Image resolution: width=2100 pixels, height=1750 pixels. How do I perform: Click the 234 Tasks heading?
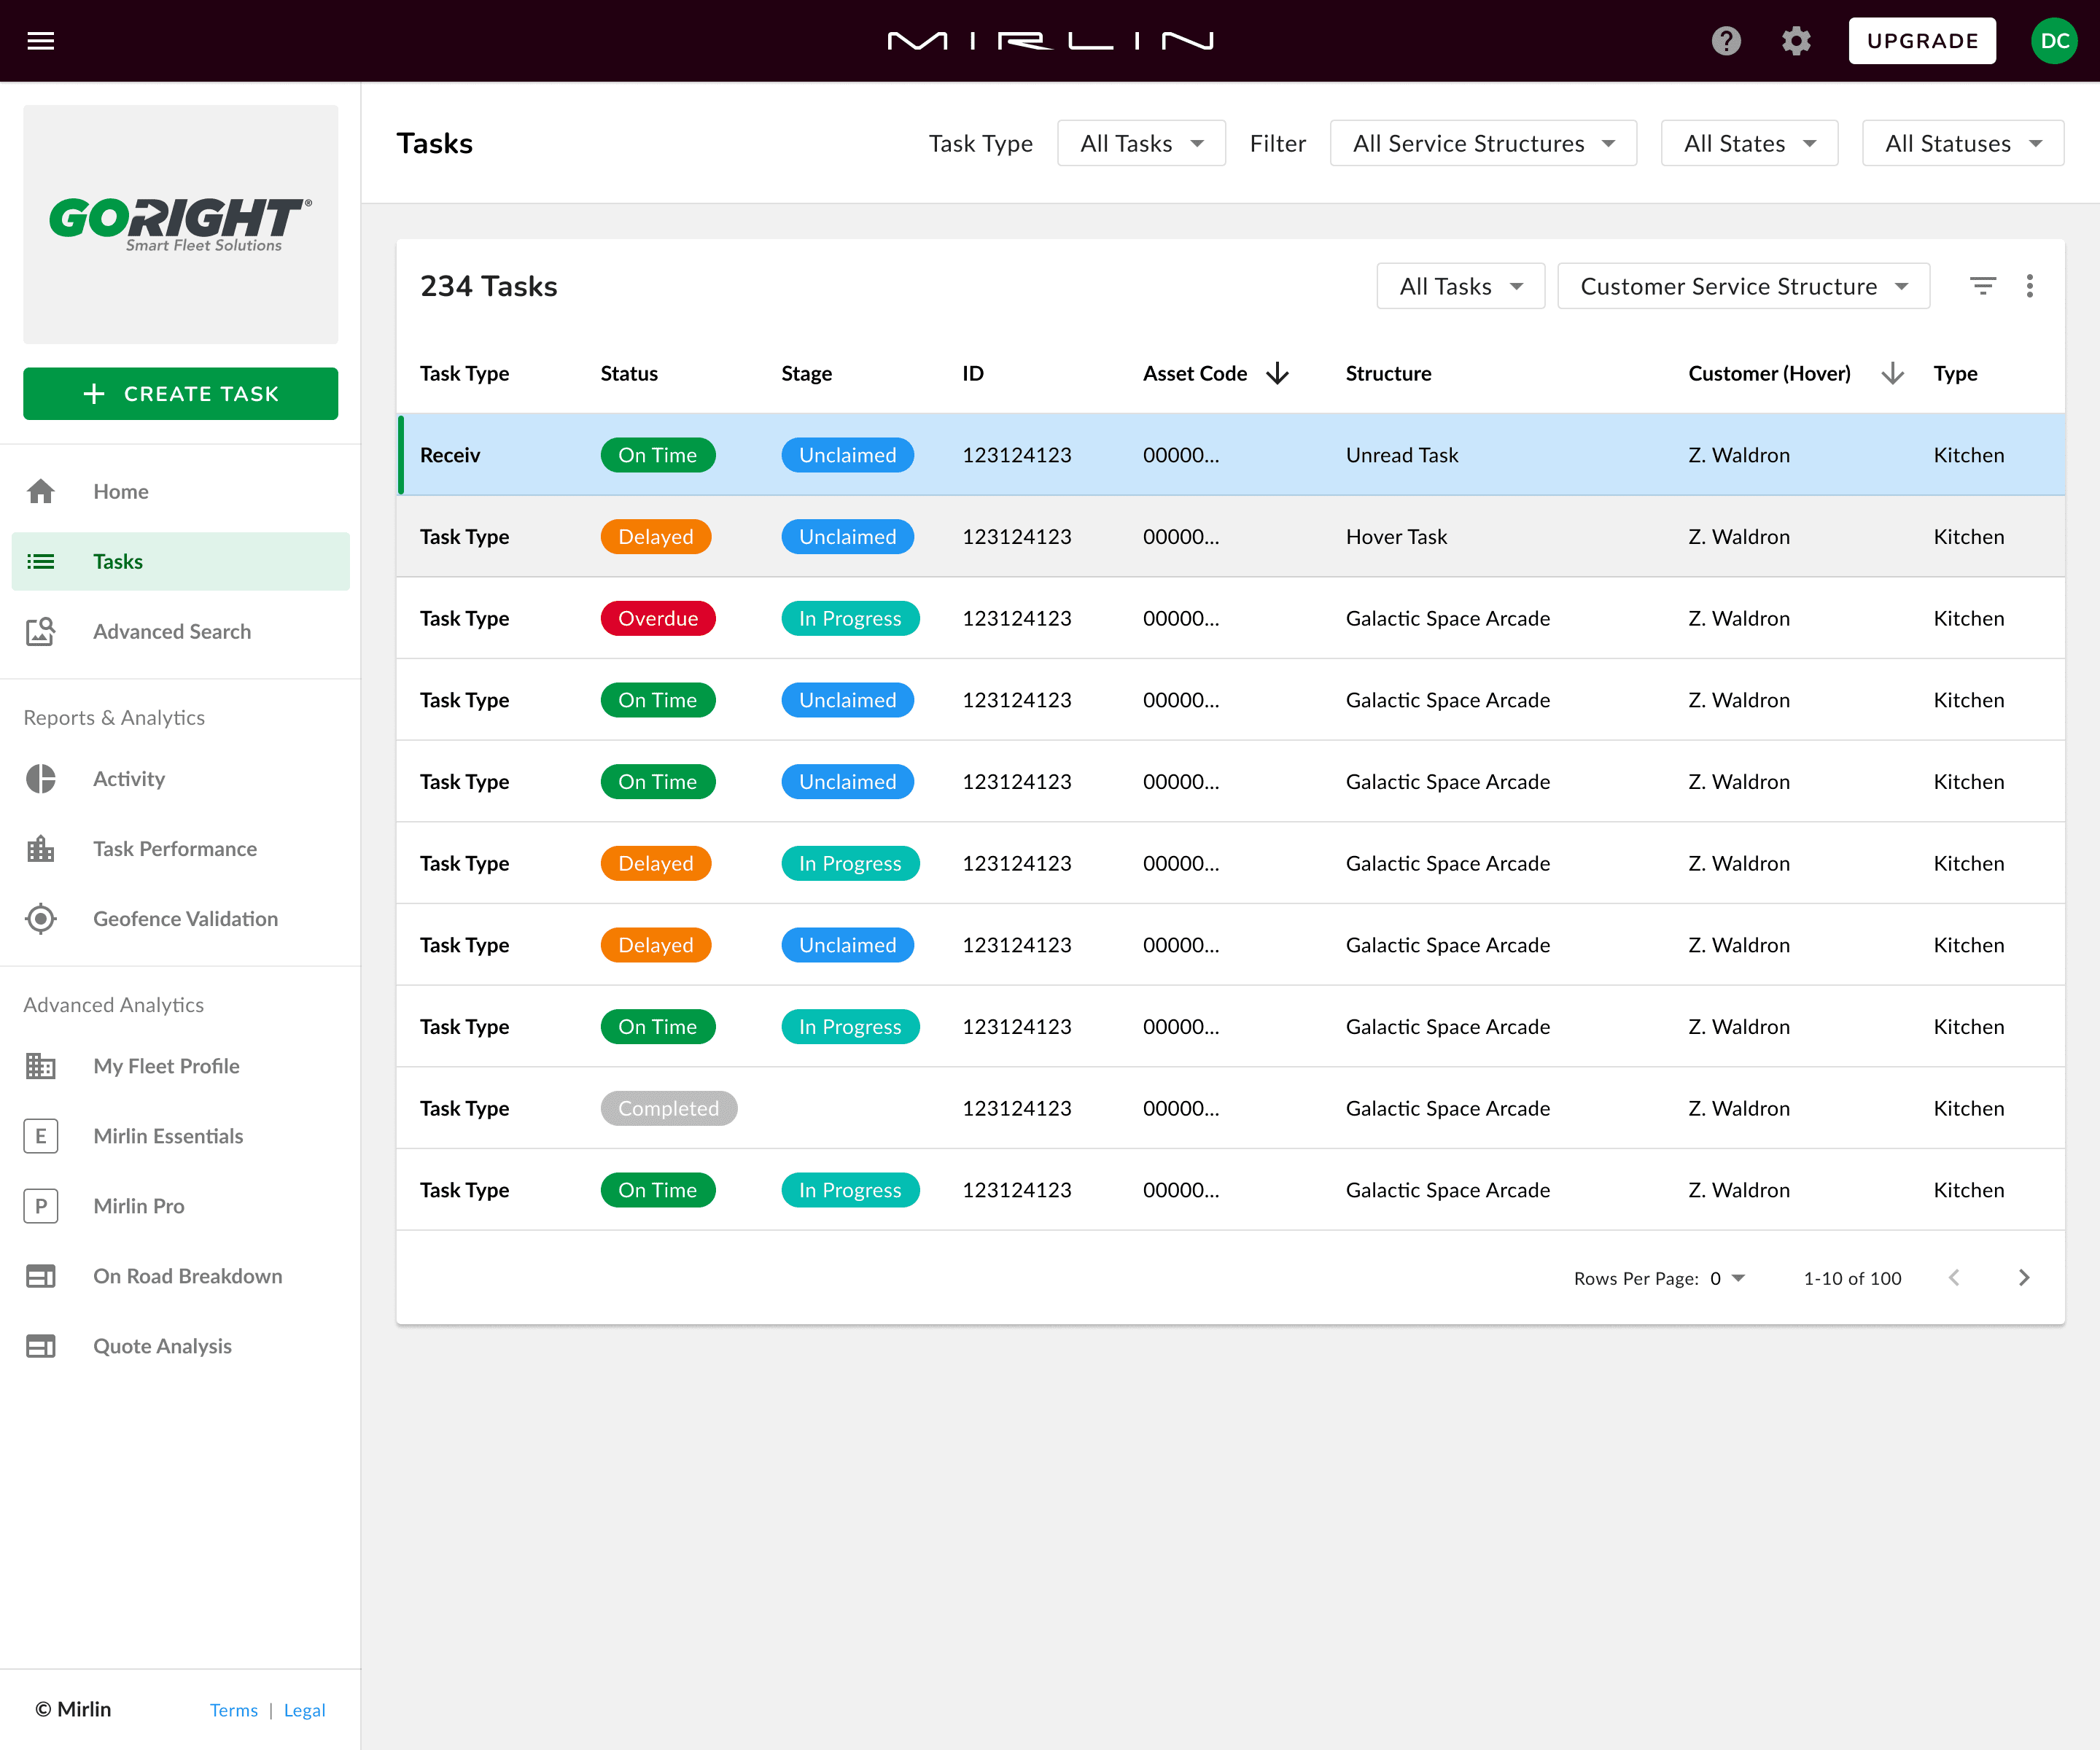(489, 286)
